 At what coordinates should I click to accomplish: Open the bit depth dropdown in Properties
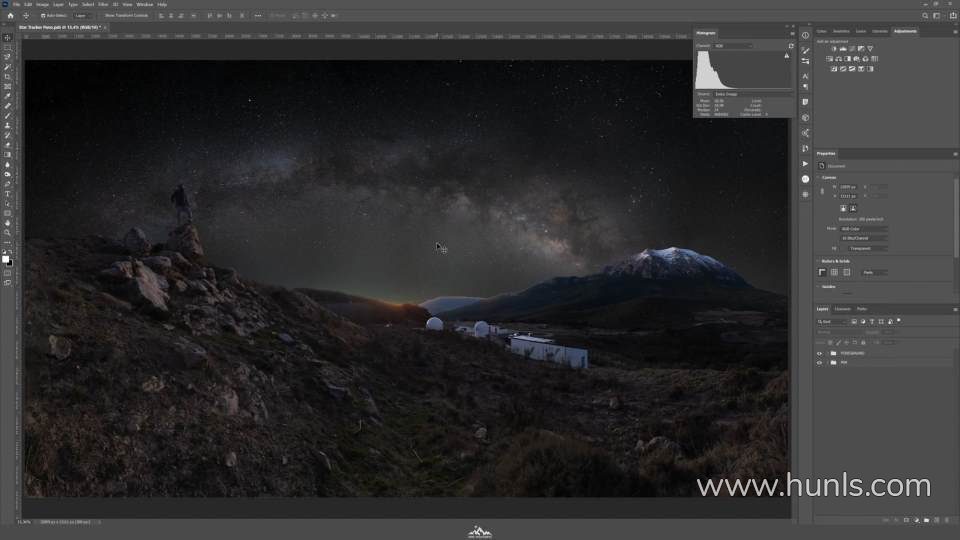[864, 238]
